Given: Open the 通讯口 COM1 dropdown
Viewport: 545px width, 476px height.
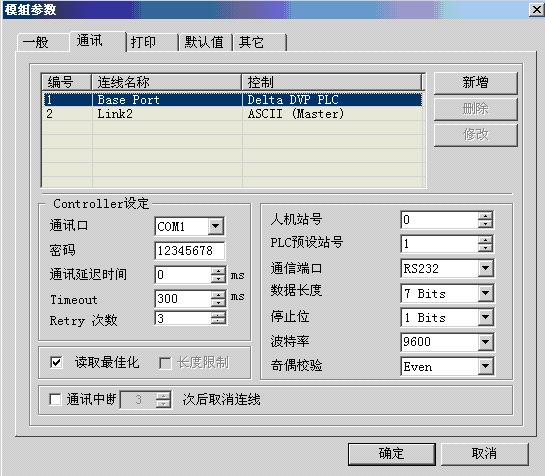Looking at the screenshot, I should 215,227.
